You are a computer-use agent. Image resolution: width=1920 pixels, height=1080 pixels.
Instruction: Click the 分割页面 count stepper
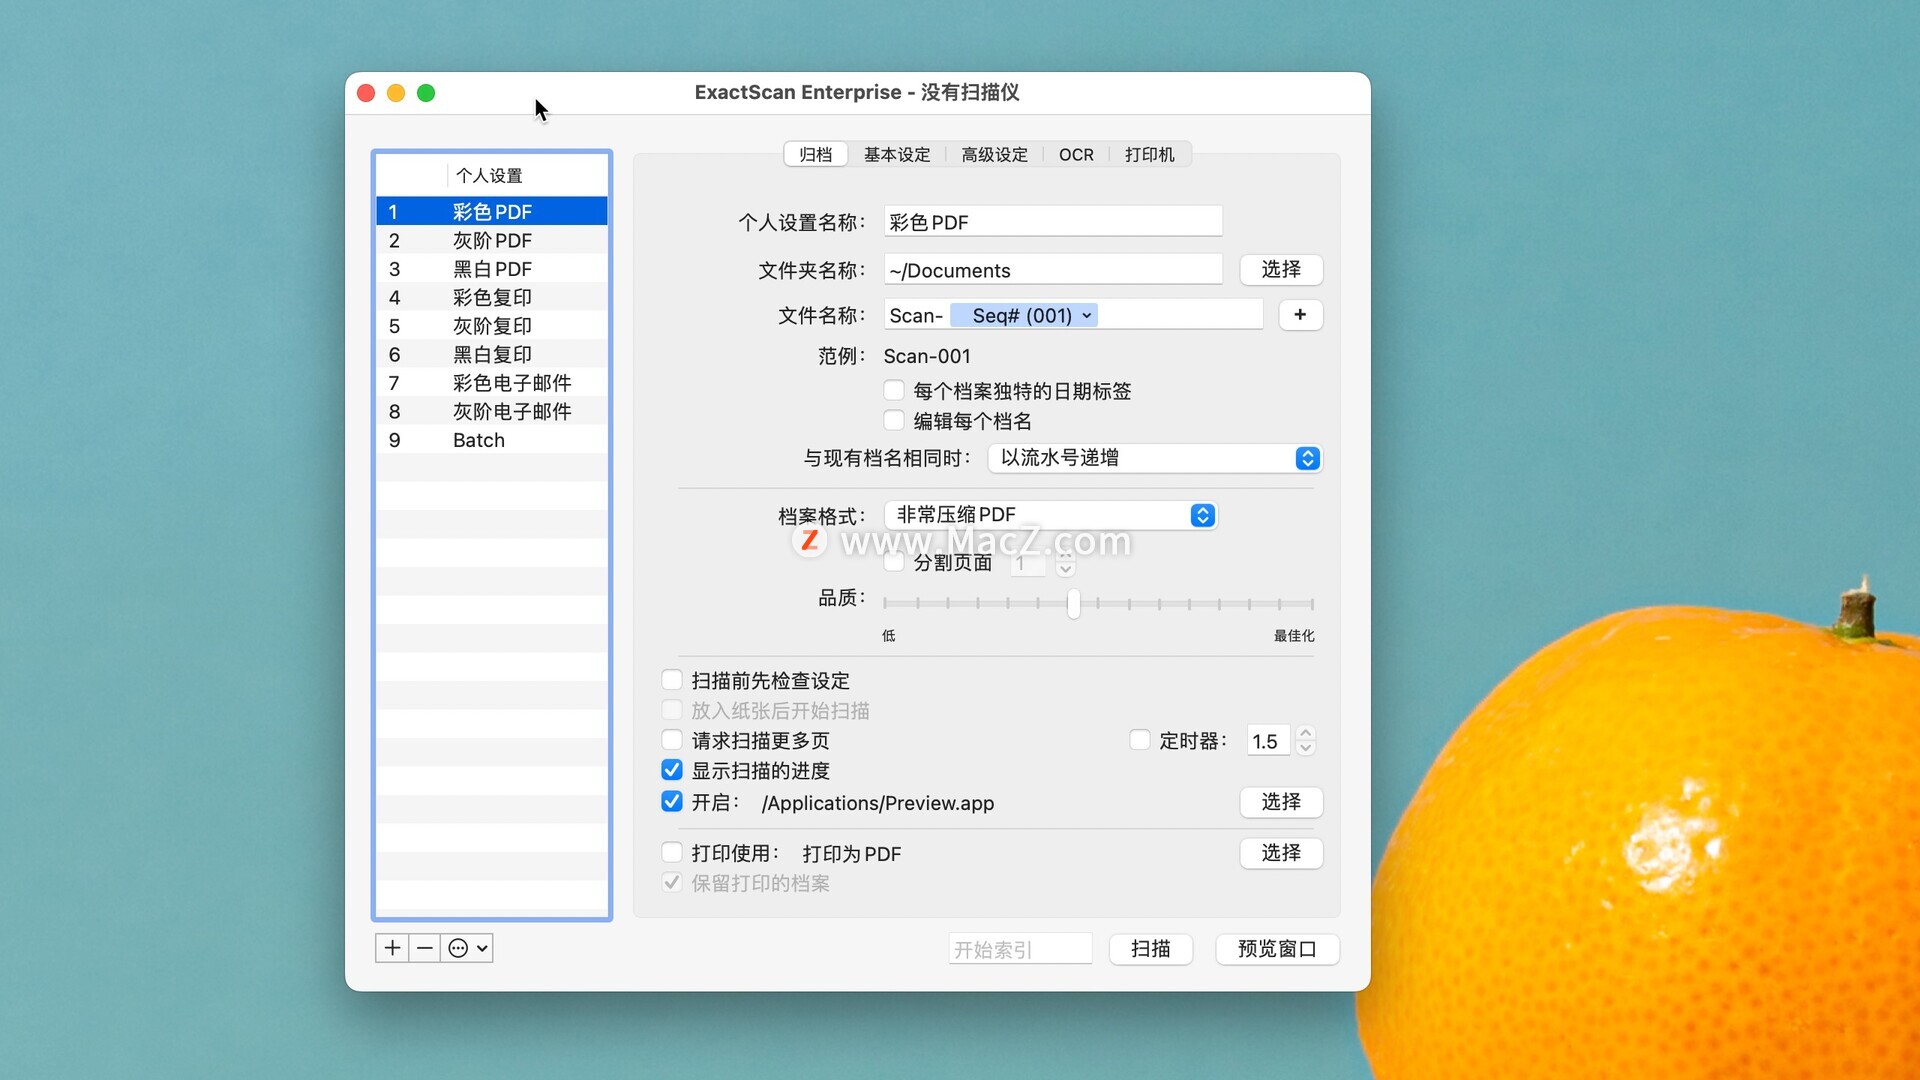pos(1066,565)
